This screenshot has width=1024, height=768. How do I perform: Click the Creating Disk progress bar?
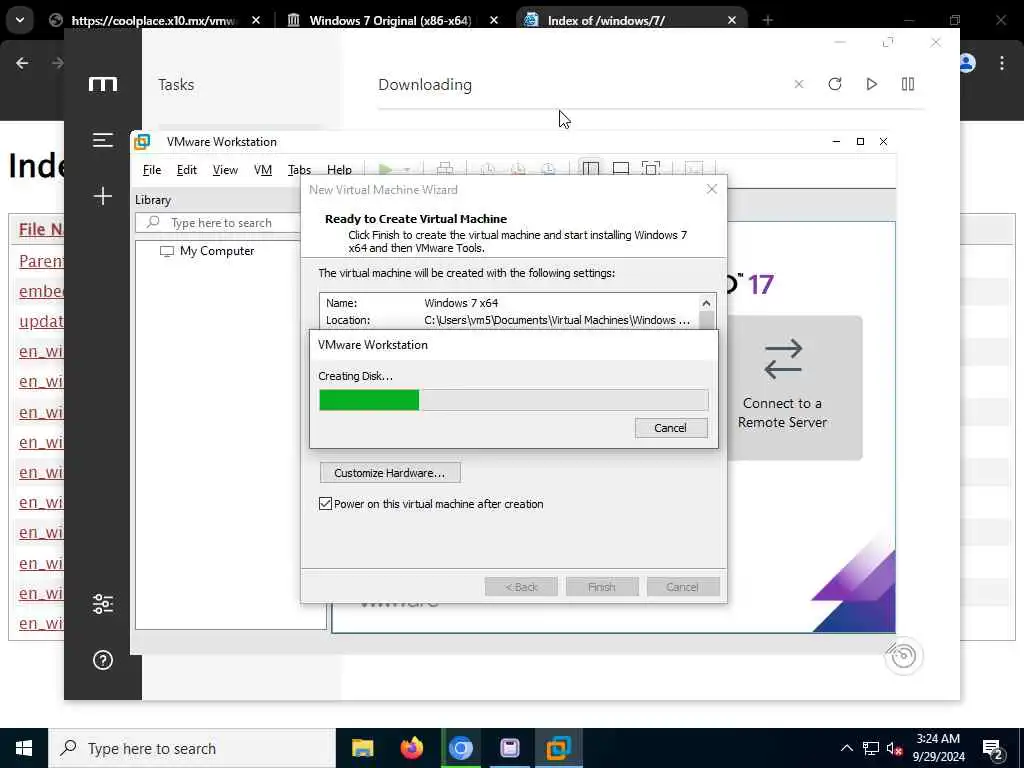[x=513, y=400]
